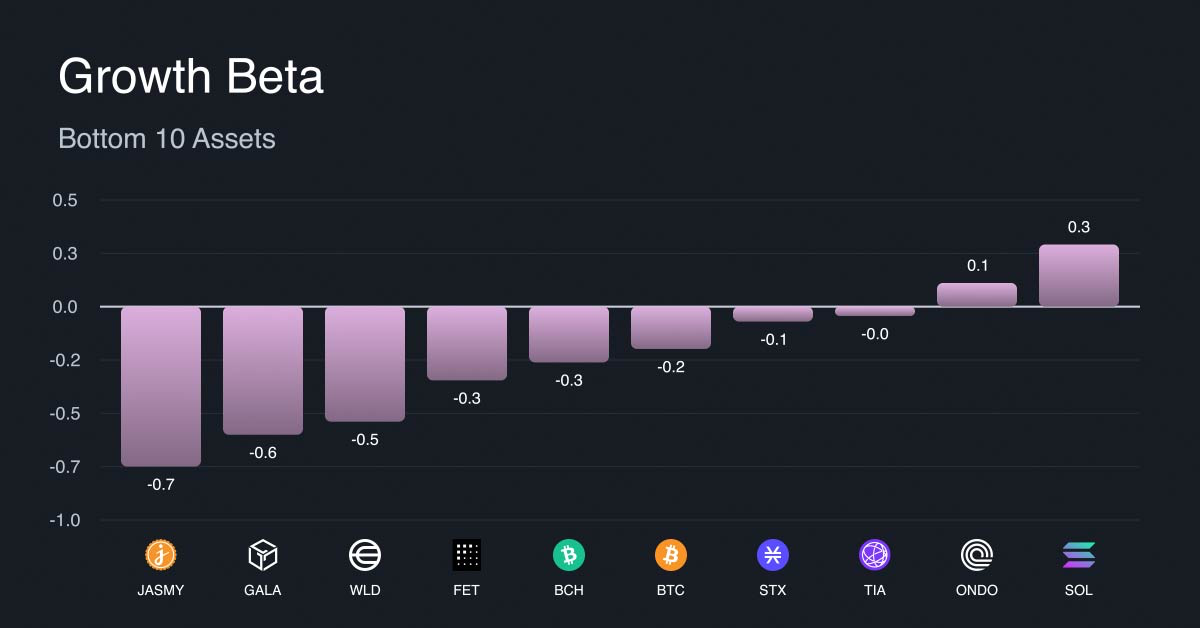Click the ONDO circular icon
This screenshot has width=1200, height=628.
[977, 554]
